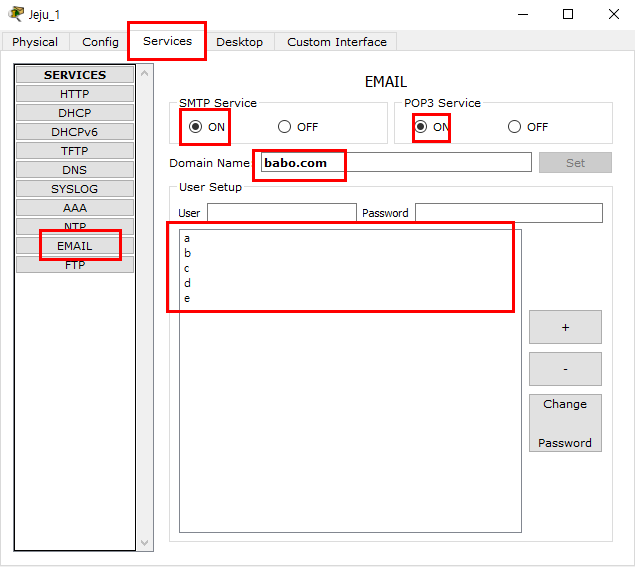Add a user with the plus button
635x567 pixels.
(565, 327)
